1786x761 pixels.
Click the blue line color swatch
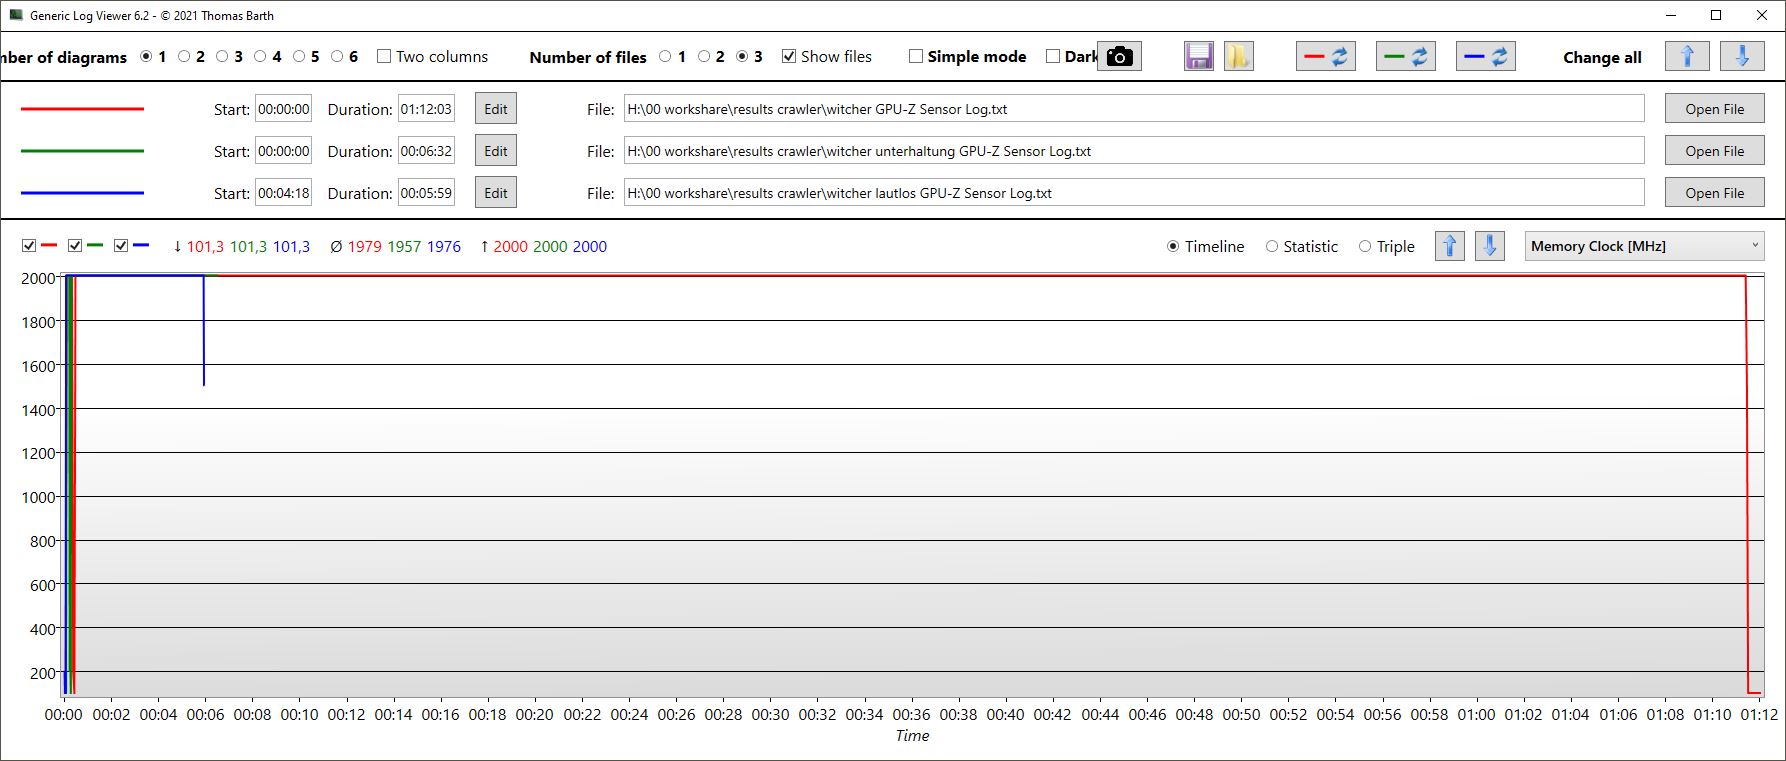[x=82, y=193]
